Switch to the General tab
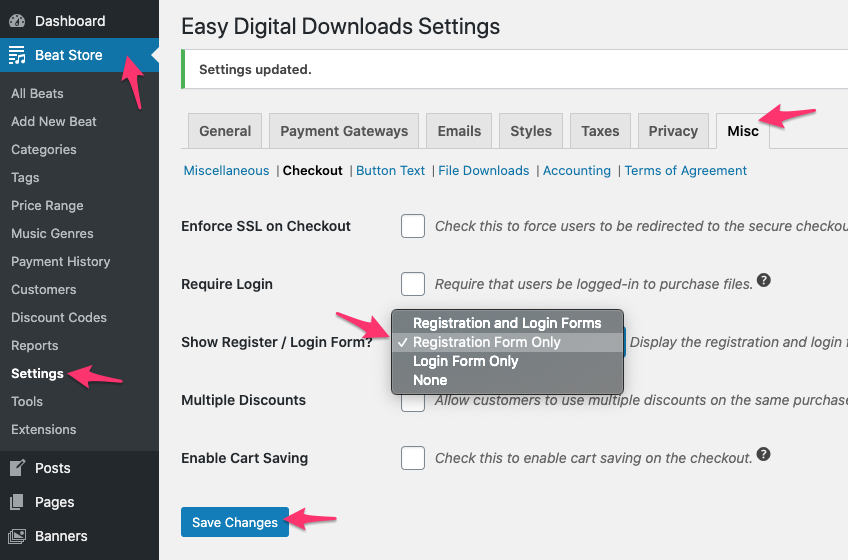 (225, 131)
